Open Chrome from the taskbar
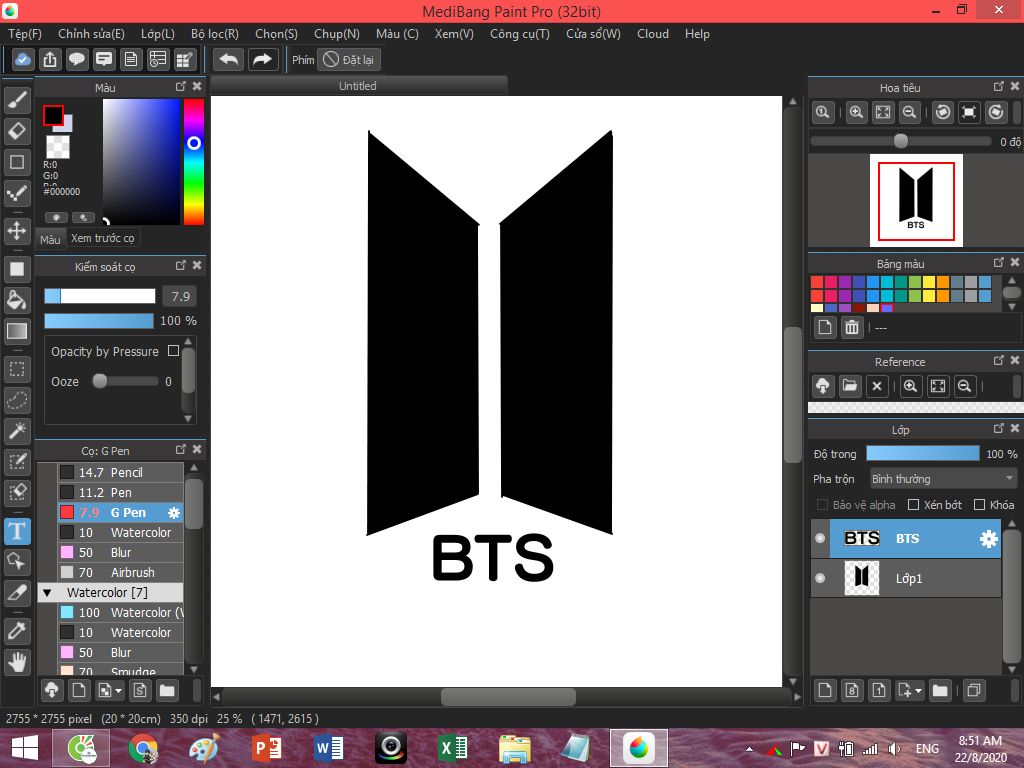 point(143,748)
